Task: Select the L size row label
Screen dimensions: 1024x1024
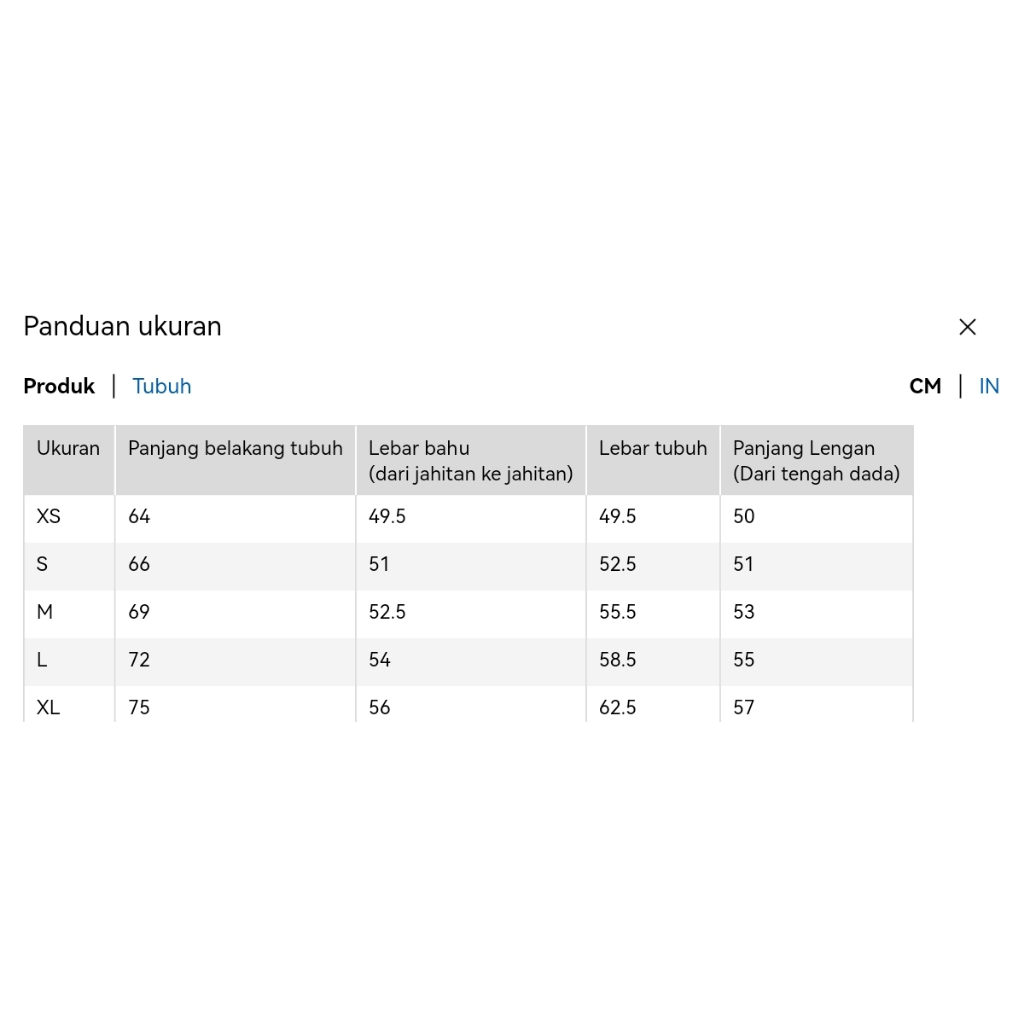Action: click(42, 660)
